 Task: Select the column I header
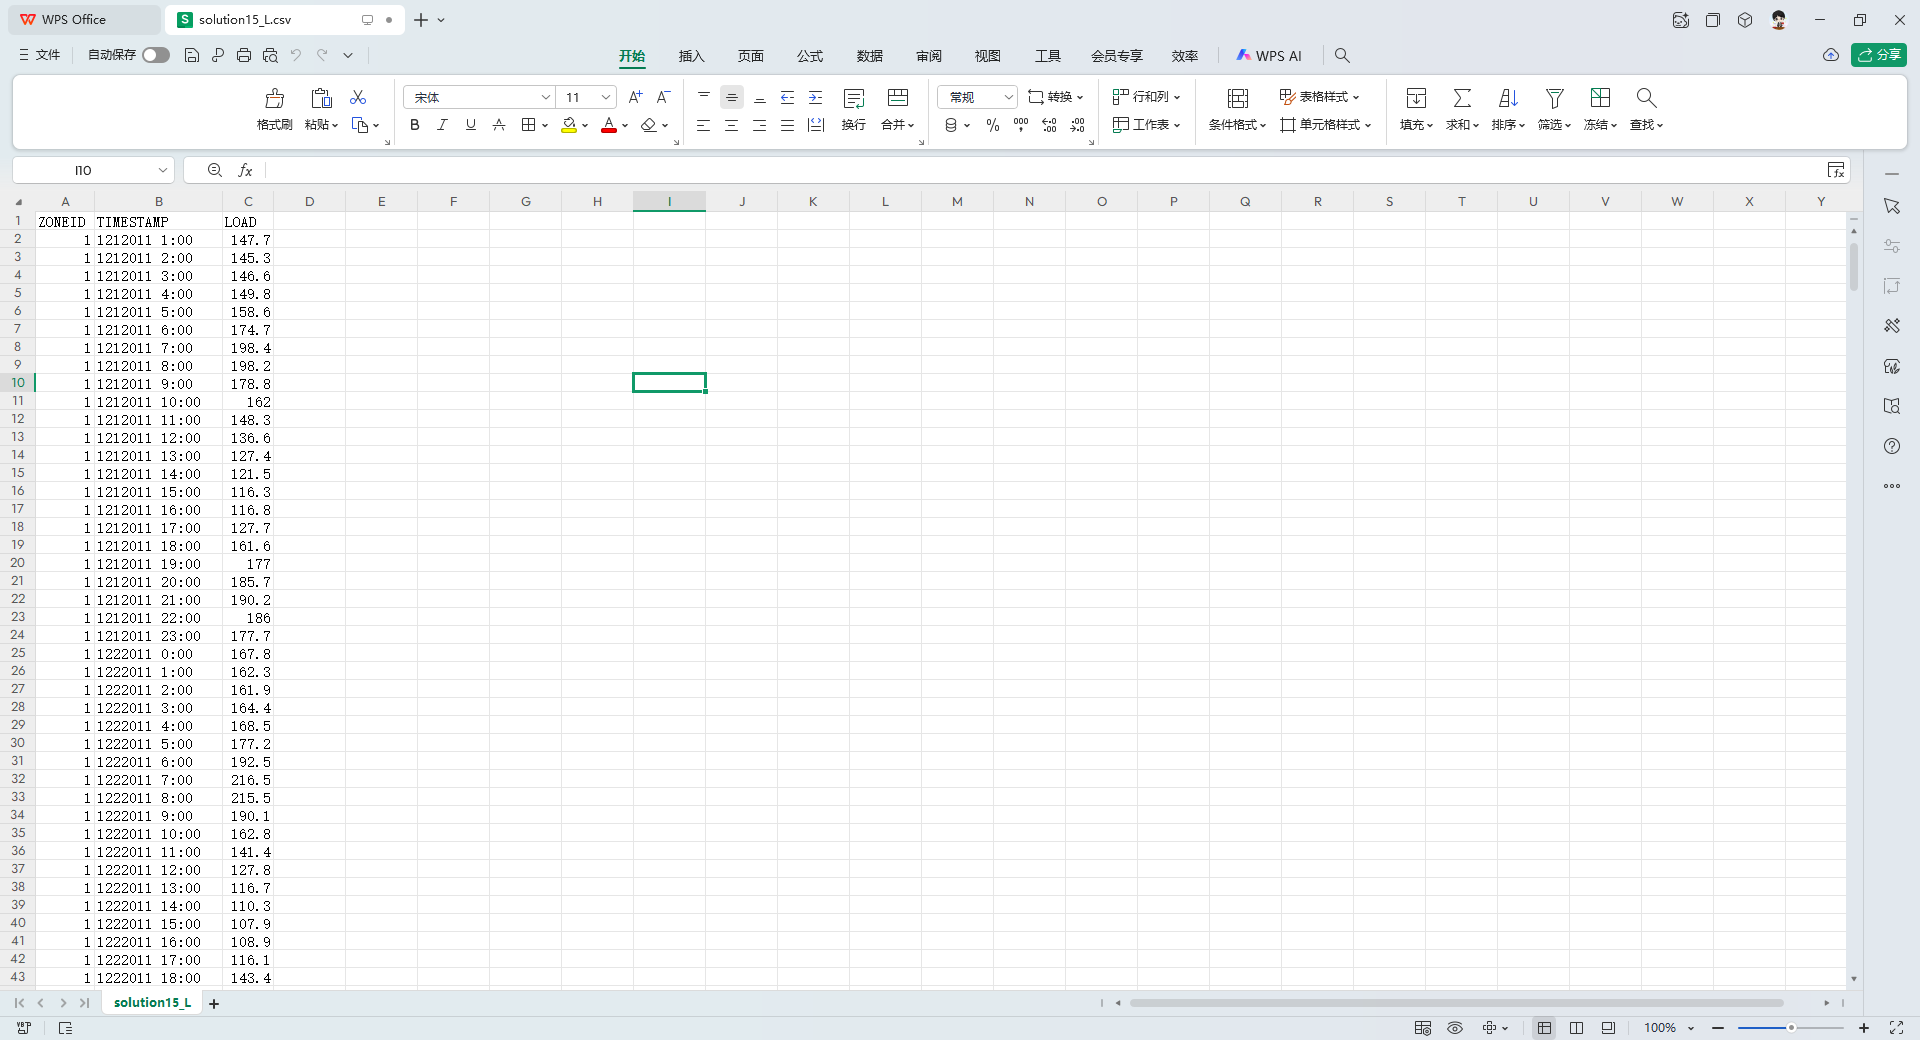[x=669, y=202]
